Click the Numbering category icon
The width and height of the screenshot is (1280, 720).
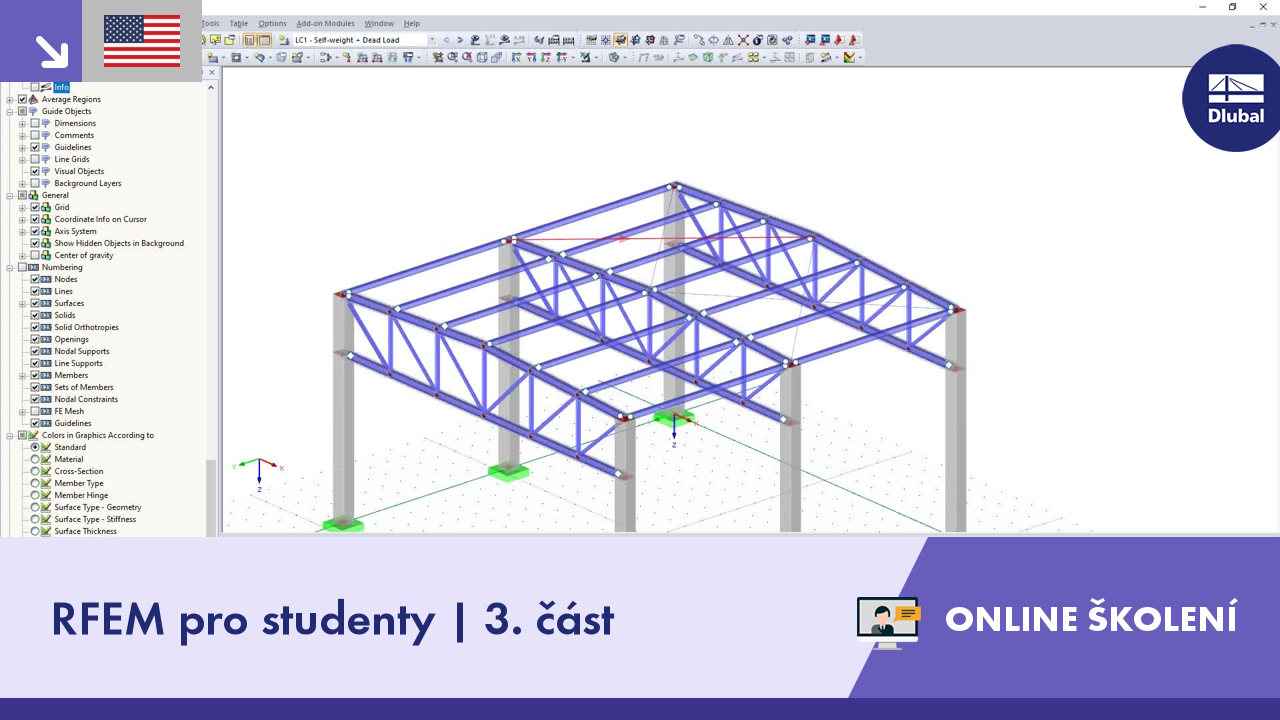pyautogui.click(x=34, y=267)
